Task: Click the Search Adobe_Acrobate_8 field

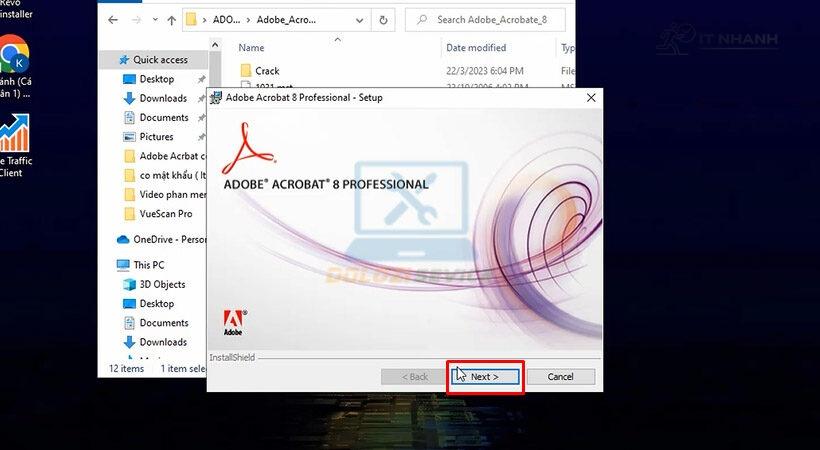Action: [485, 20]
